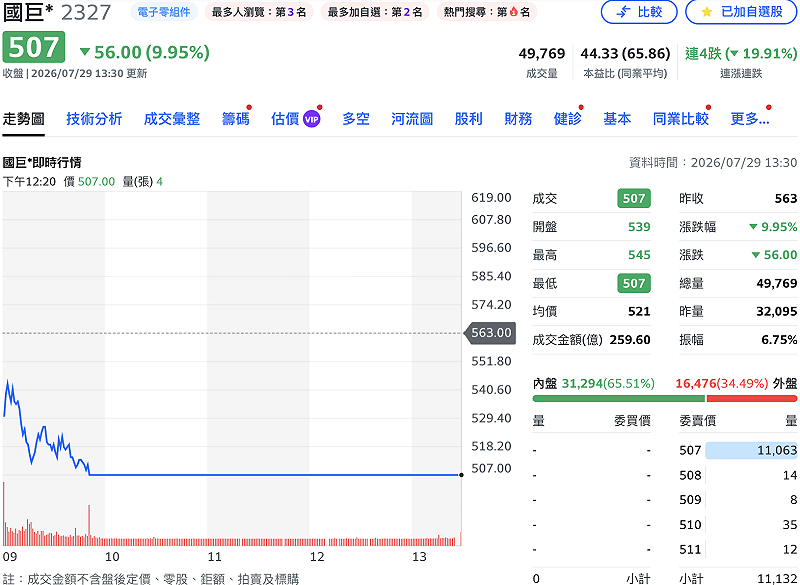Toggle 已加自選股 watchlist button
The height and width of the screenshot is (585, 800).
[x=741, y=12]
